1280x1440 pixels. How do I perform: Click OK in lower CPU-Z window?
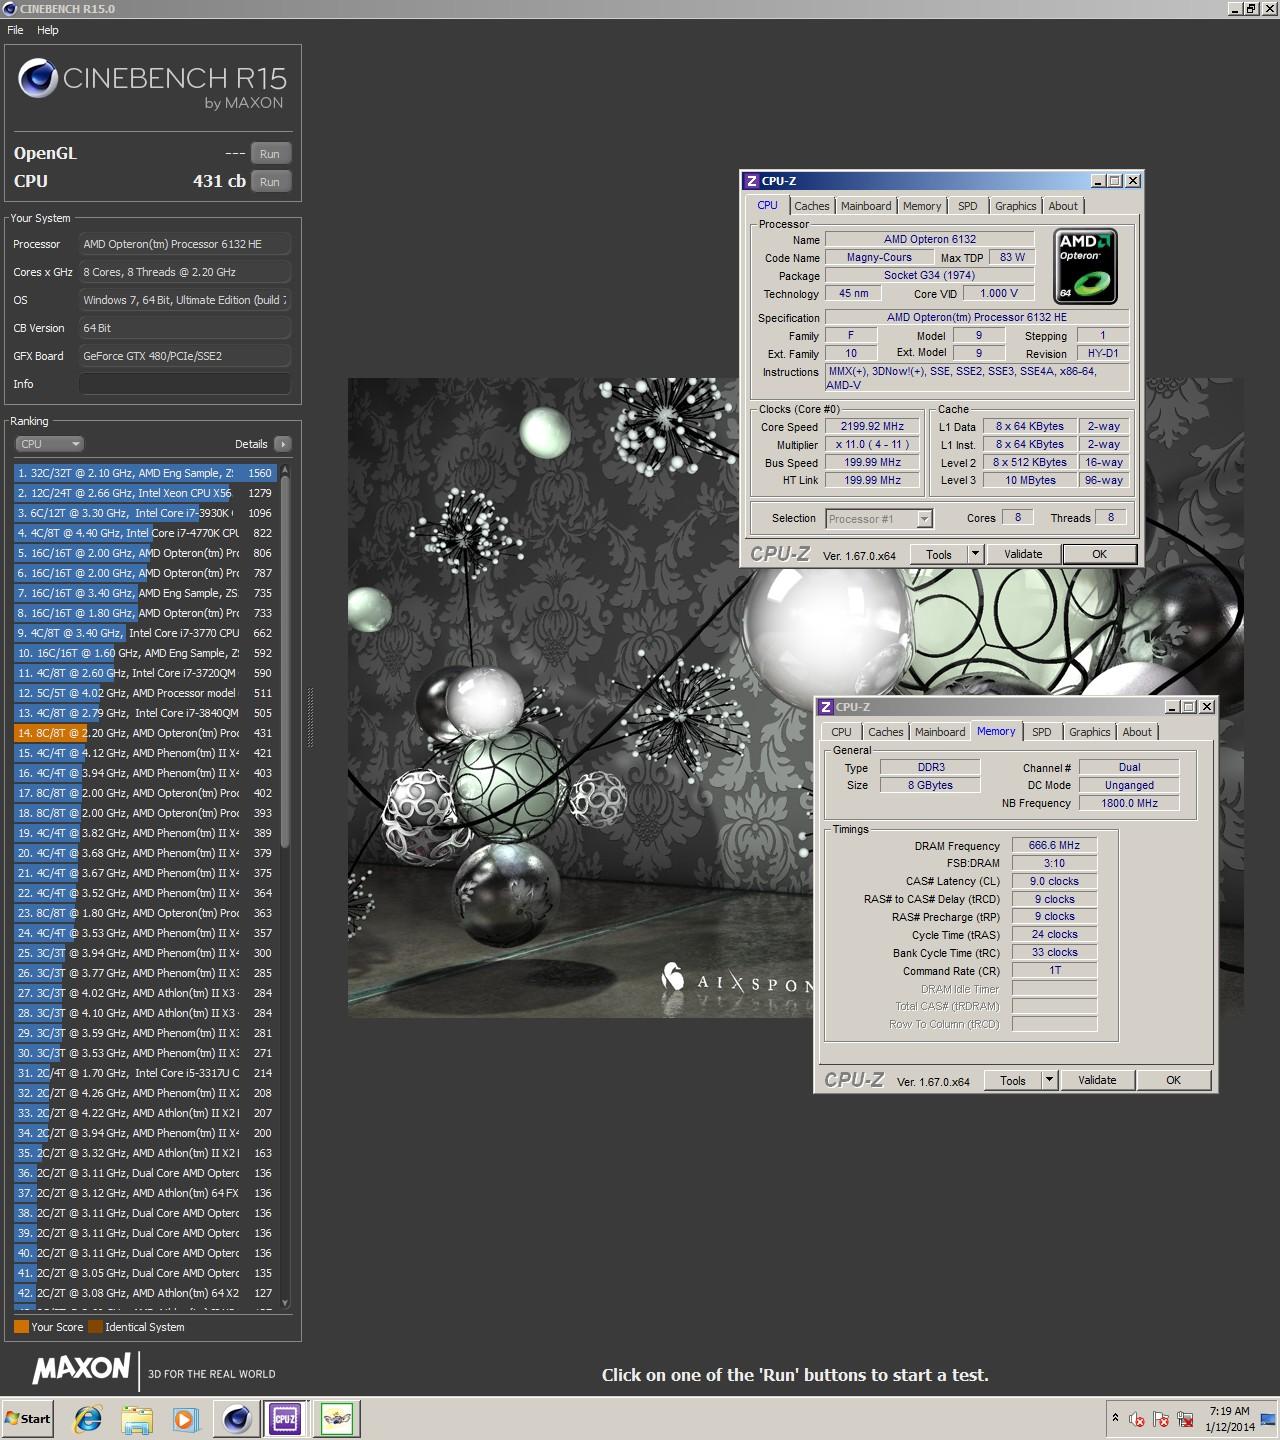[x=1173, y=1080]
